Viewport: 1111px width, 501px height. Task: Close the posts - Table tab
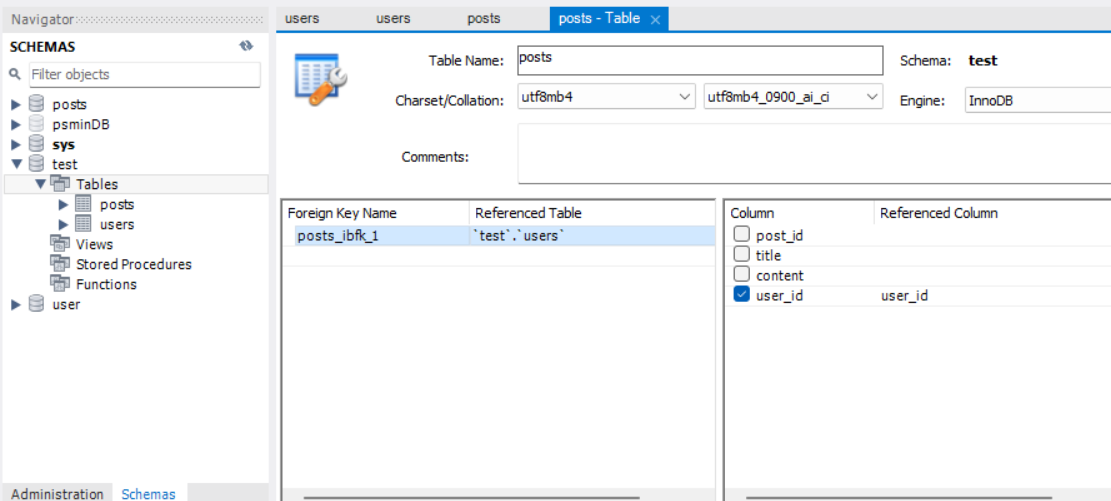(x=655, y=20)
